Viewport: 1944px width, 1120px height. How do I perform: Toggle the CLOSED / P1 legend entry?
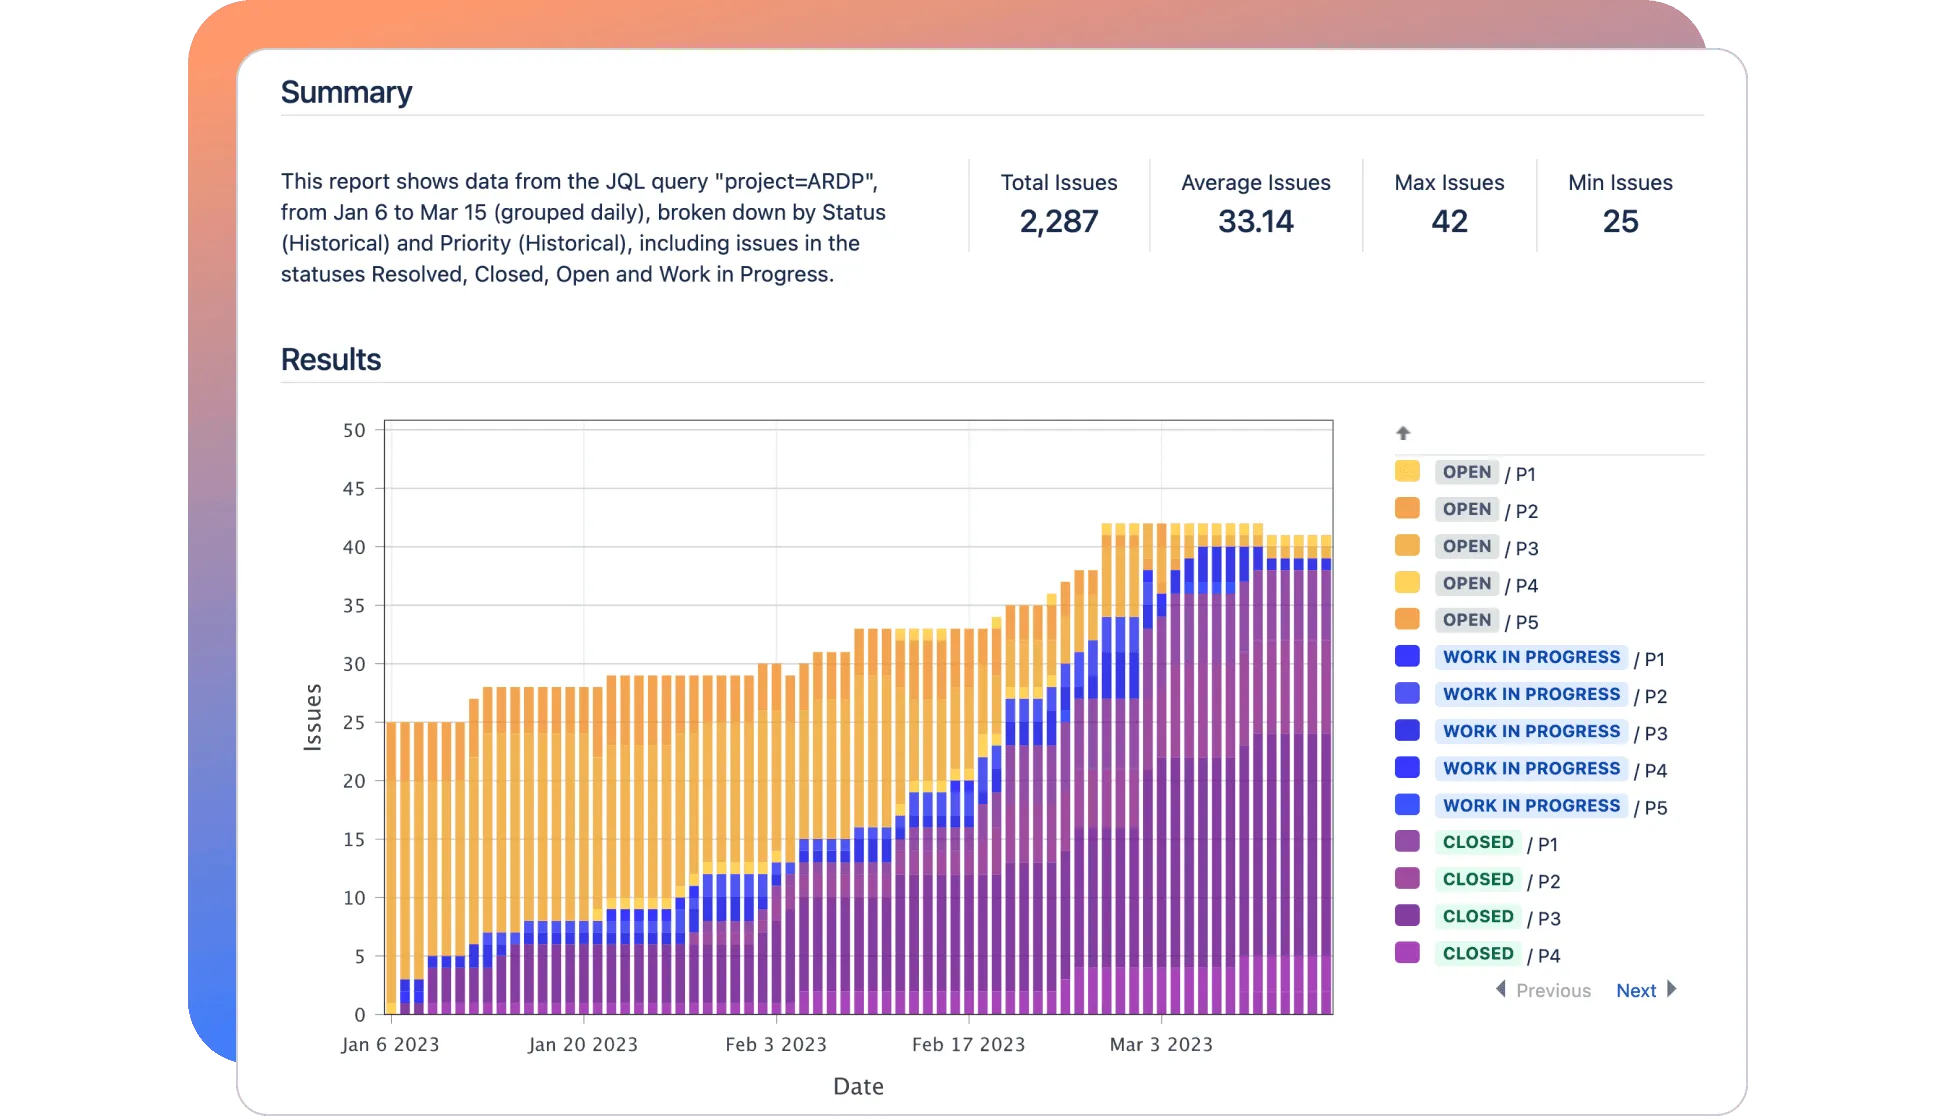click(1407, 841)
